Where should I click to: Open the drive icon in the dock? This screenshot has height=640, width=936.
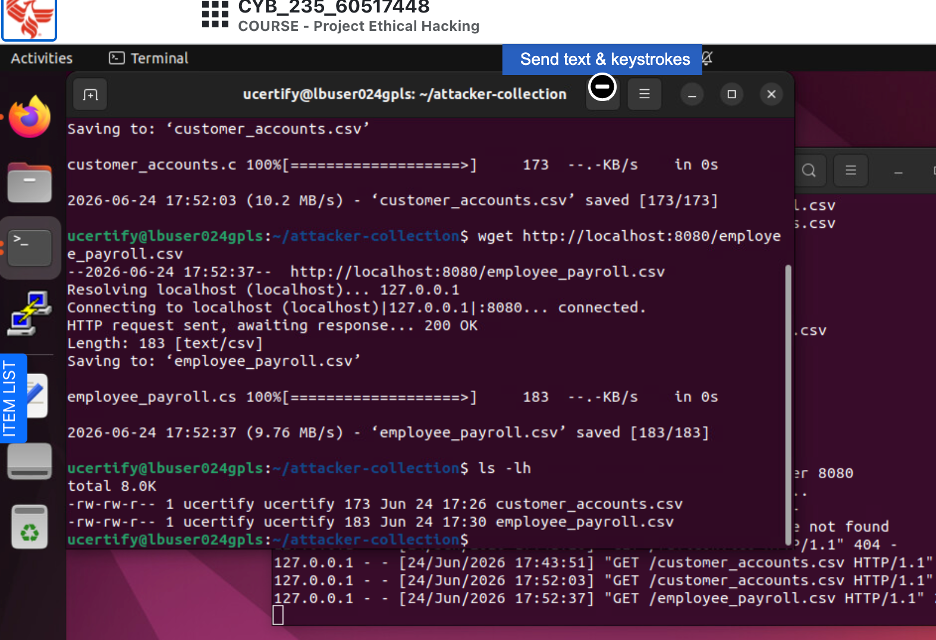click(x=29, y=461)
